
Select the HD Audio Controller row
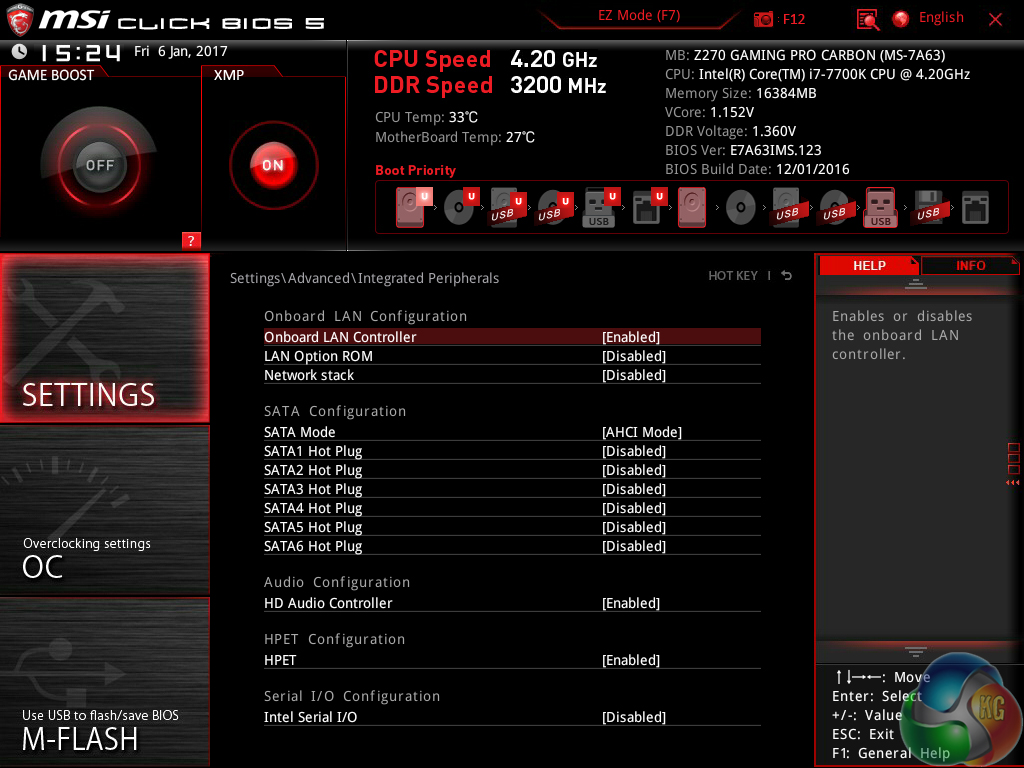pos(328,603)
